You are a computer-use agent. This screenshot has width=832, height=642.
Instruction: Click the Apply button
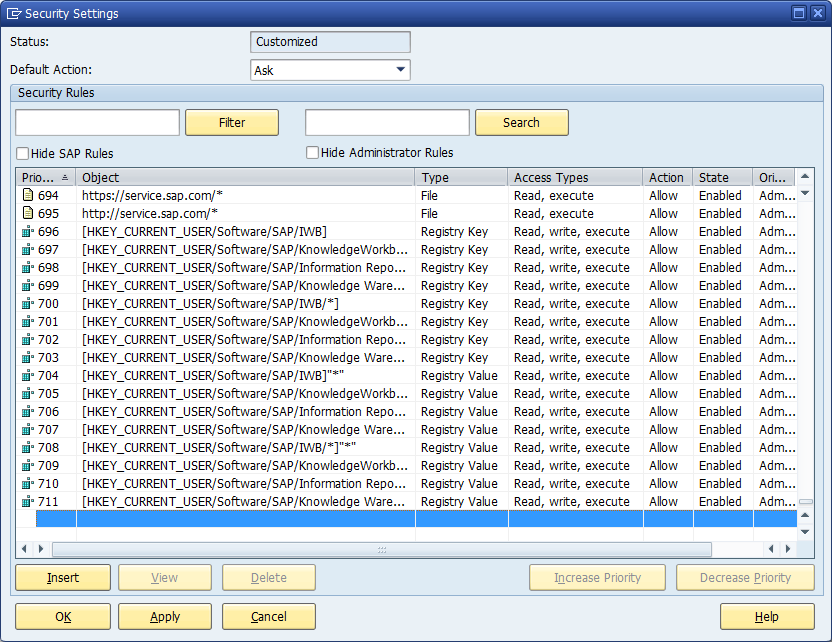click(x=165, y=617)
